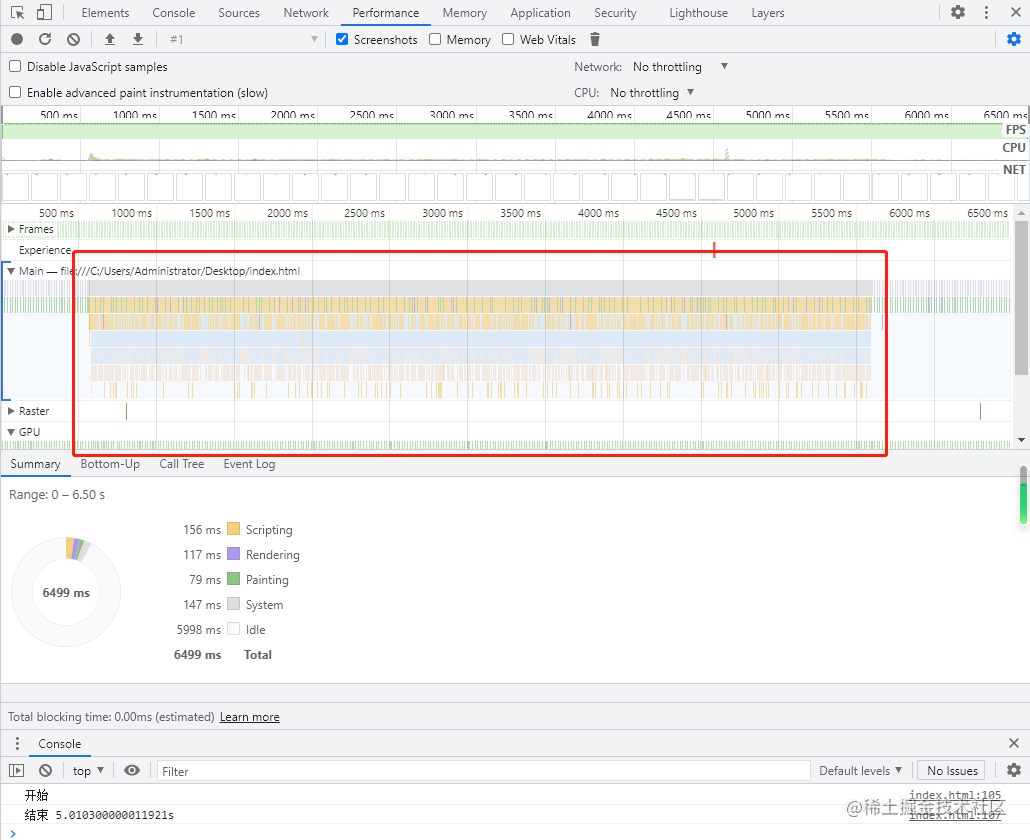
Task: Click the No Issues button
Action: (951, 771)
